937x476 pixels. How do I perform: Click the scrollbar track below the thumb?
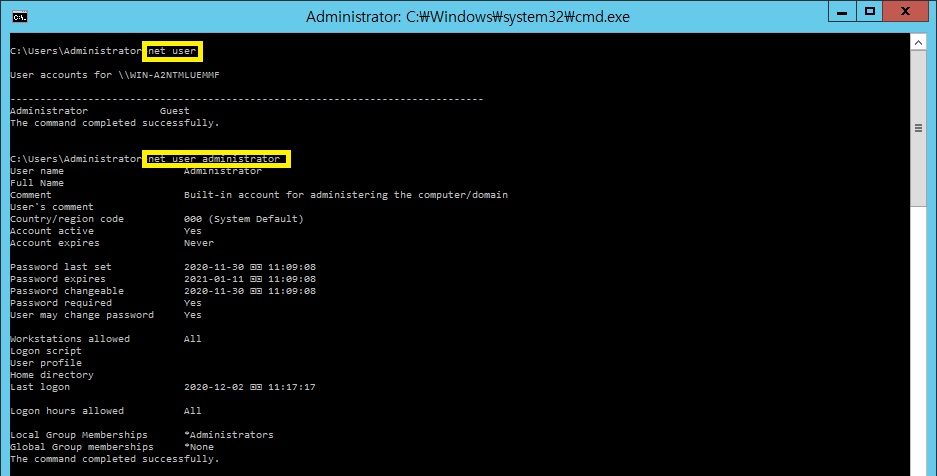point(918,340)
